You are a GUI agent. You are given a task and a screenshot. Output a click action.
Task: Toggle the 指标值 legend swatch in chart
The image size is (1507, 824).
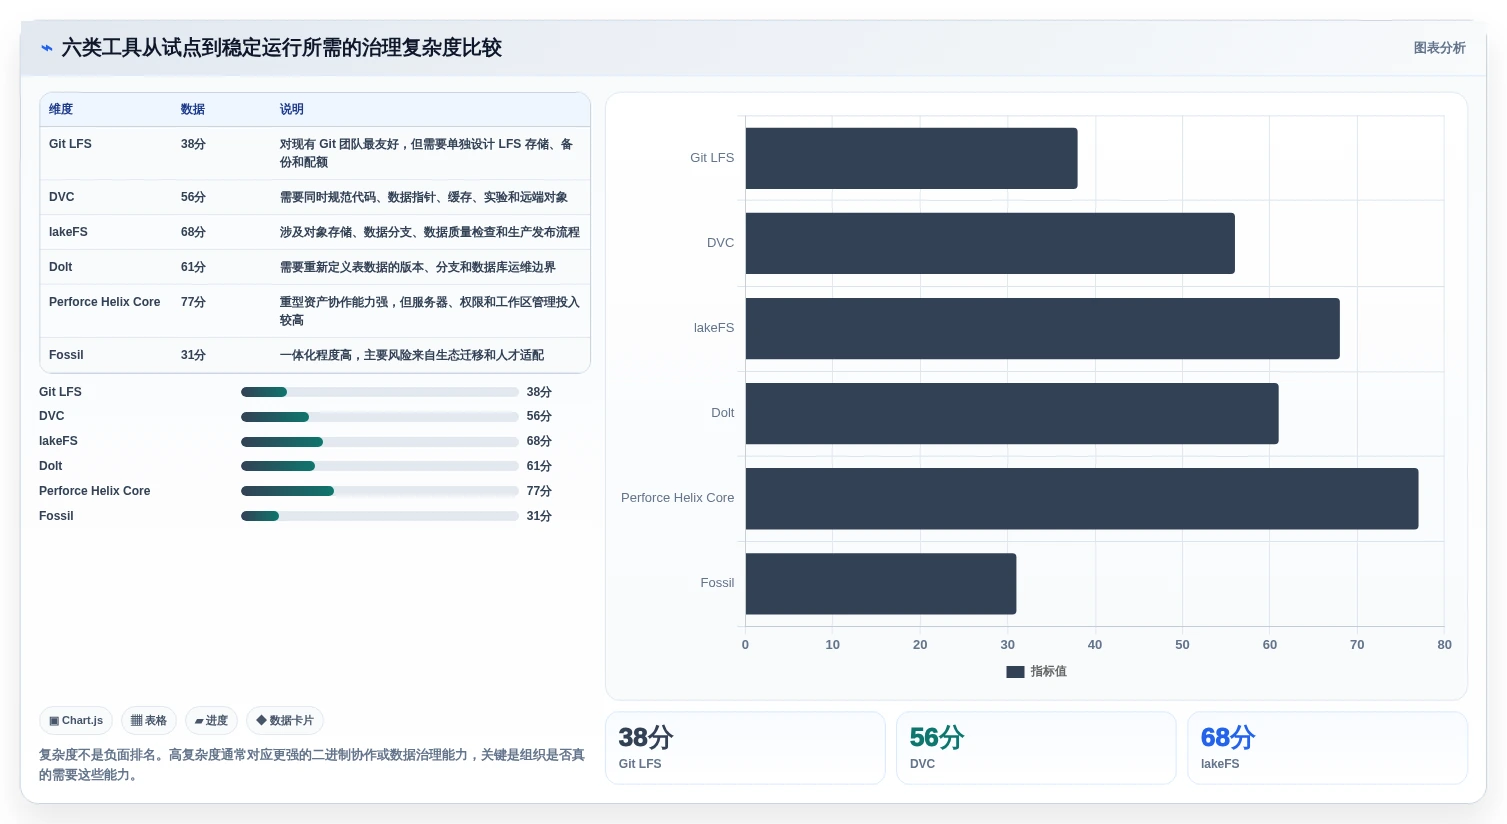(x=1015, y=672)
